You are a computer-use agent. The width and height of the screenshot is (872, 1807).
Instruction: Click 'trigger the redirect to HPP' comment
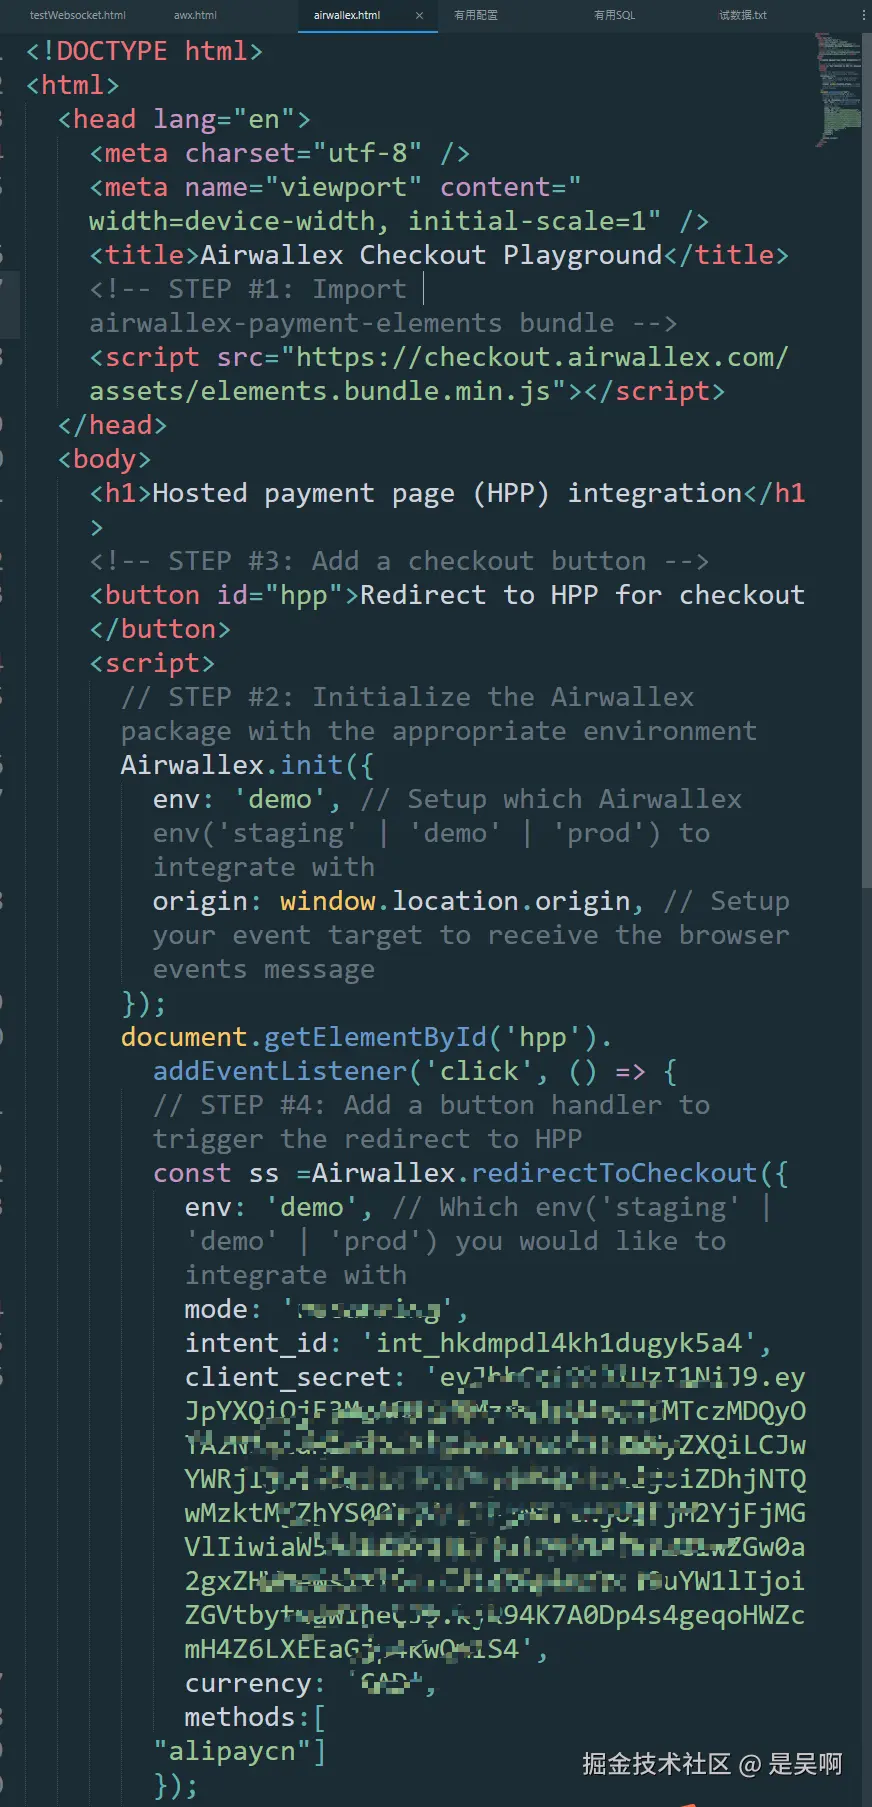click(367, 1139)
